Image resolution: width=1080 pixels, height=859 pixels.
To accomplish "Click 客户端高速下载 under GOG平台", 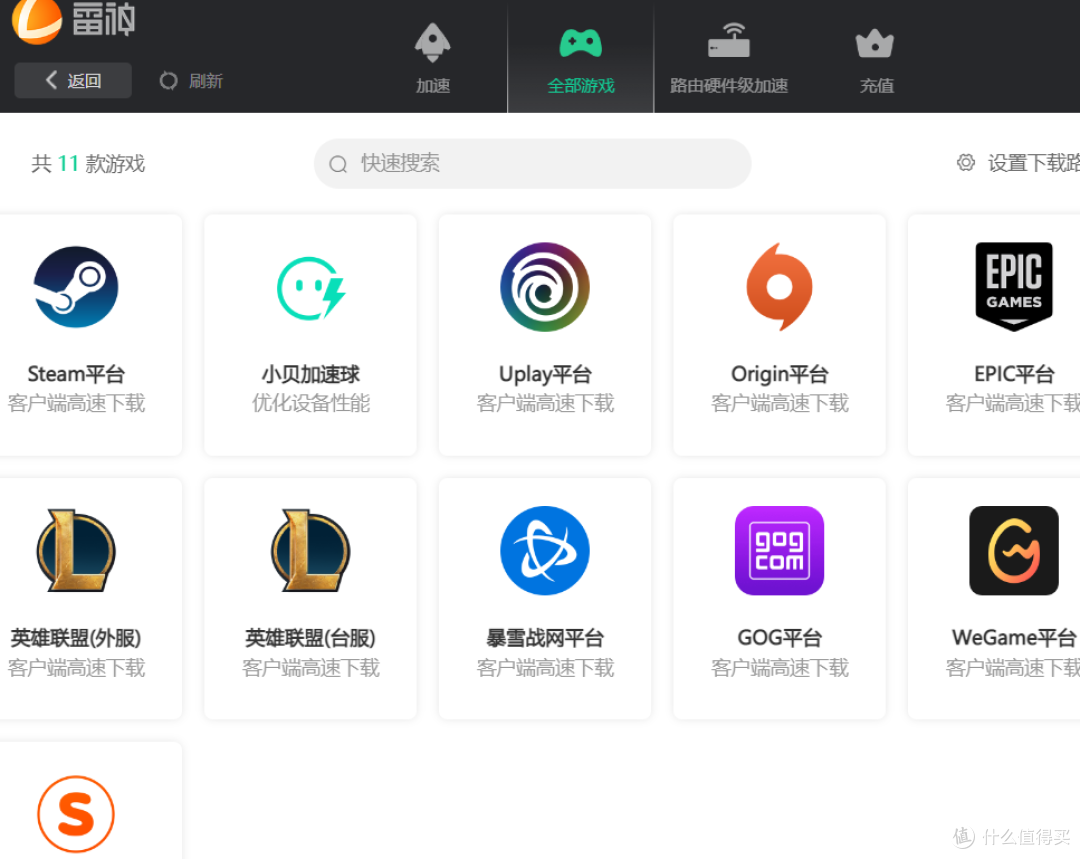I will click(x=780, y=667).
